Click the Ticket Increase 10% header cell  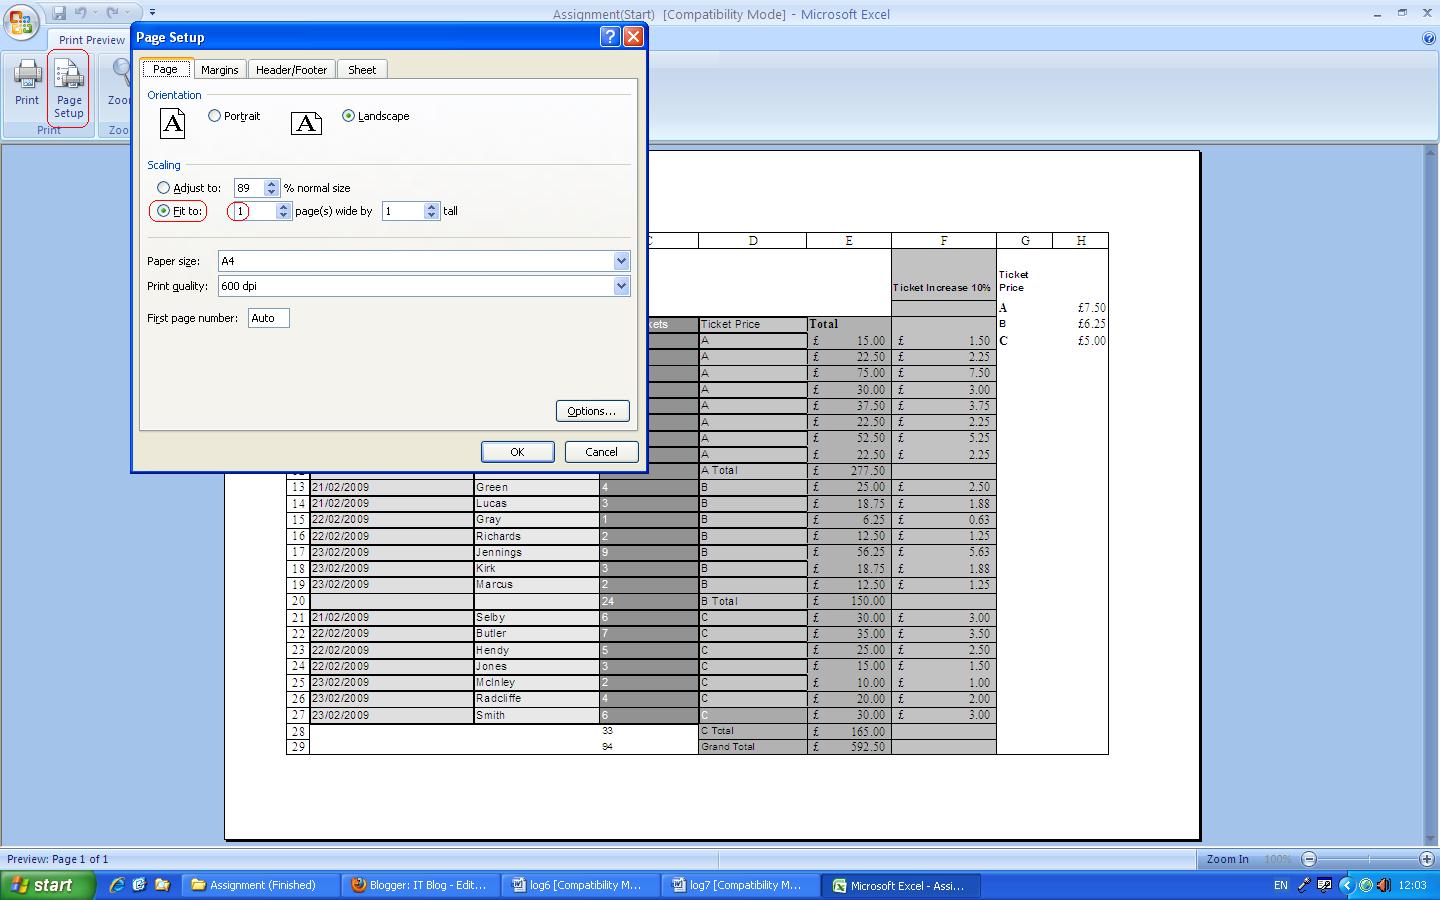pyautogui.click(x=943, y=275)
